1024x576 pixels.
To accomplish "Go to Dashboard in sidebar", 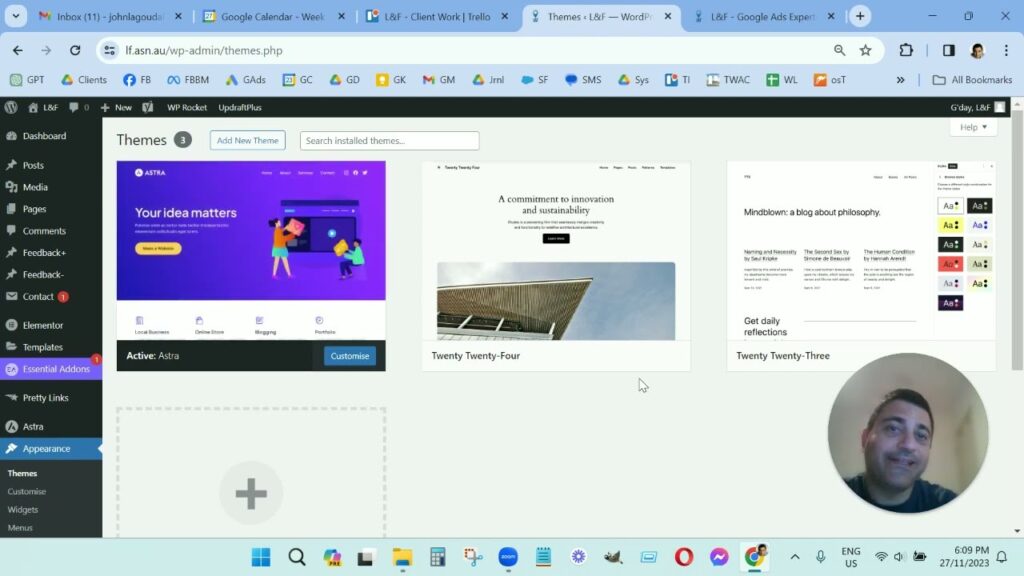I will coord(44,136).
